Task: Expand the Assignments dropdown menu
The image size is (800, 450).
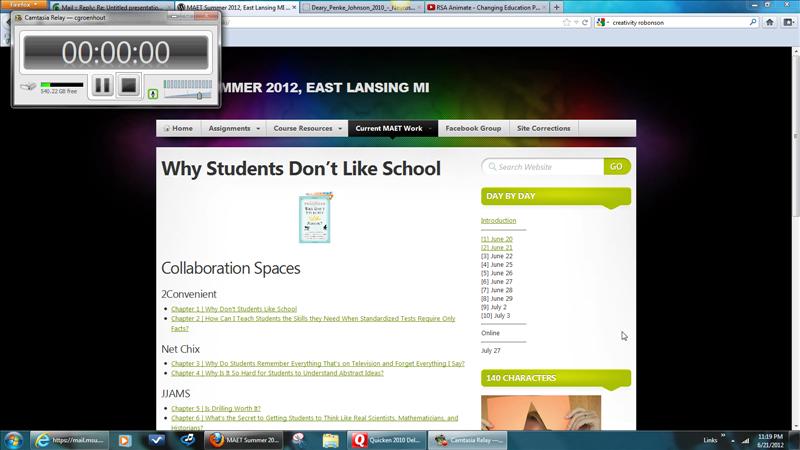Action: [234, 129]
